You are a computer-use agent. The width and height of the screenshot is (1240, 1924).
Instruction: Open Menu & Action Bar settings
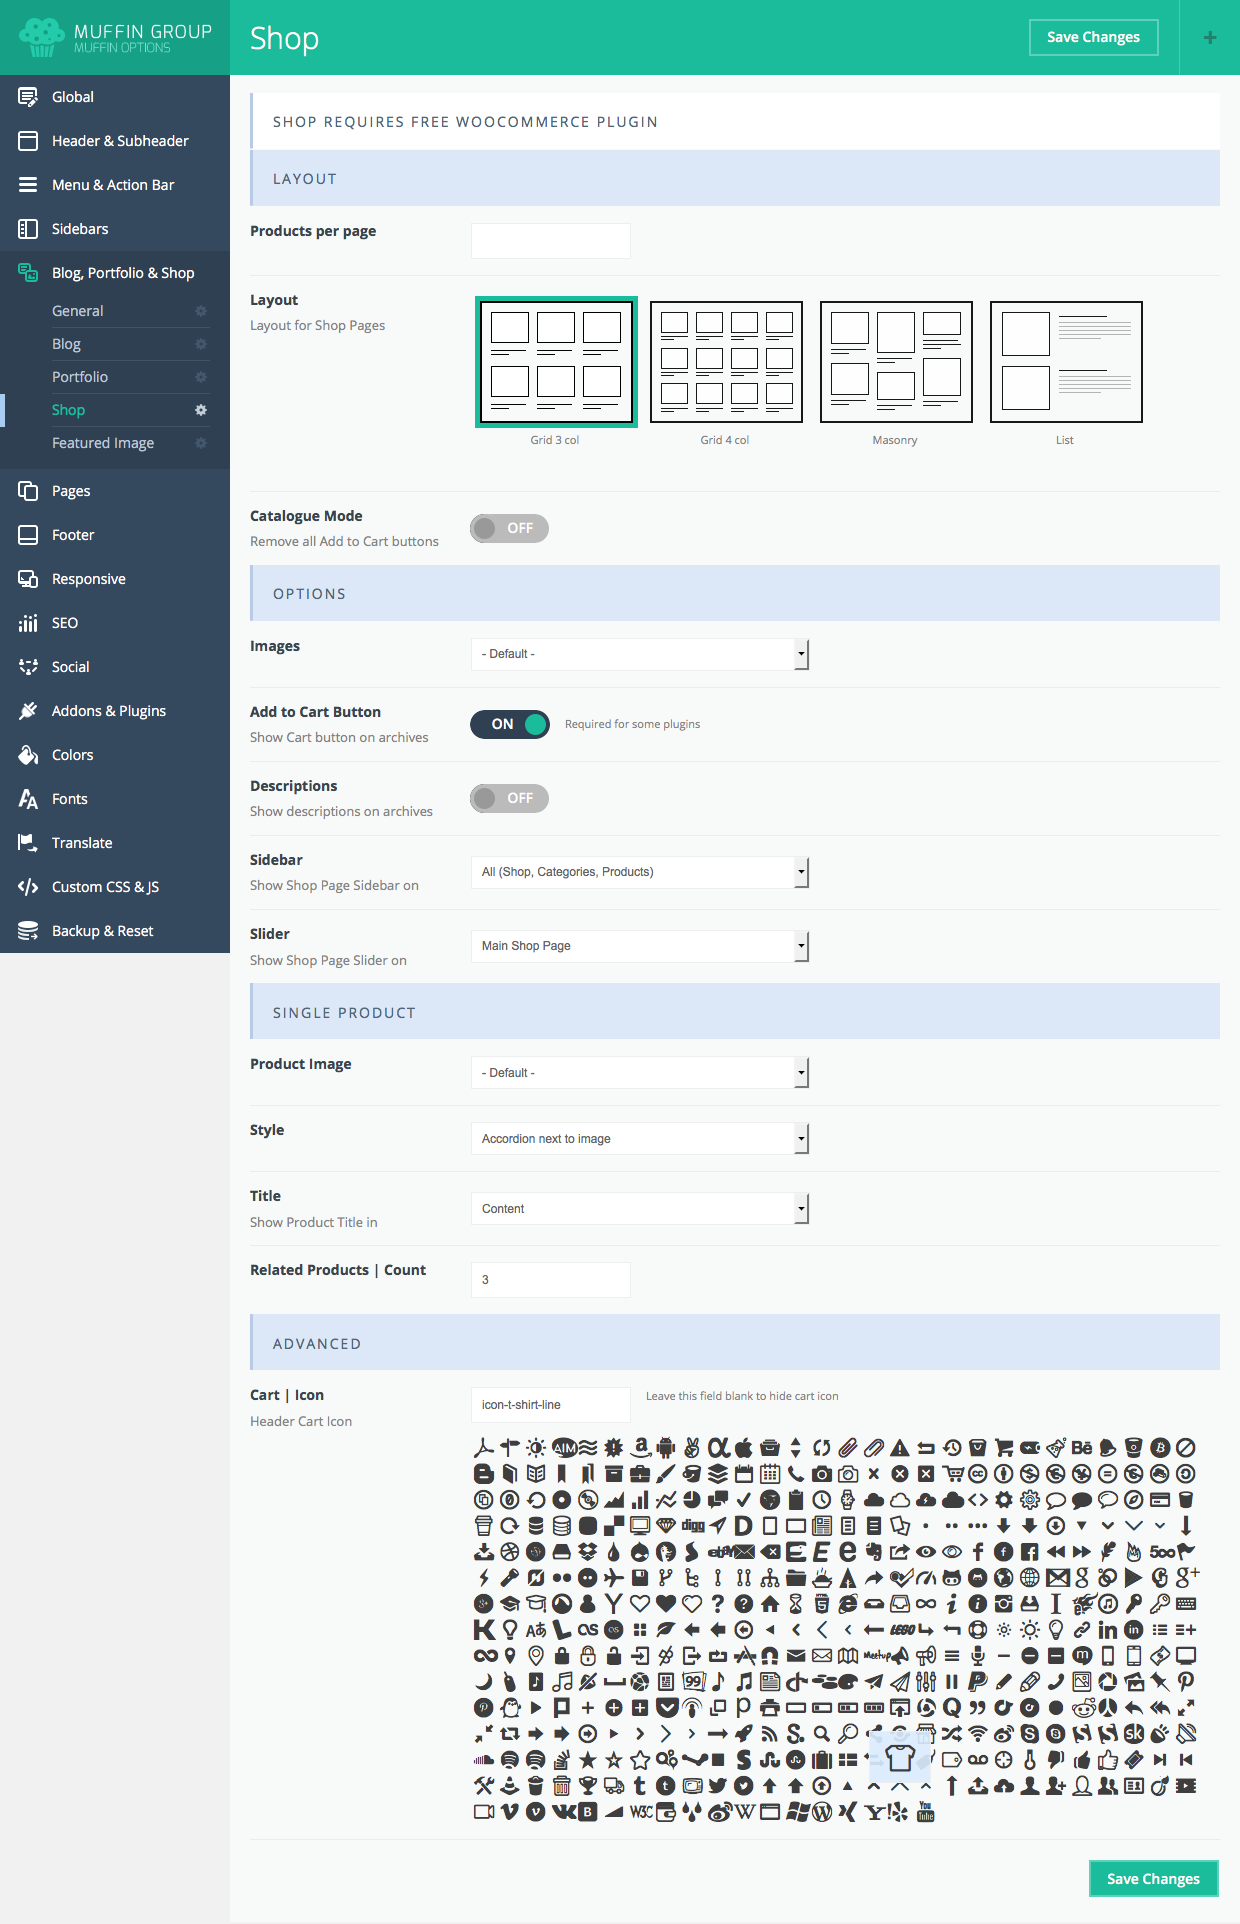click(x=115, y=185)
